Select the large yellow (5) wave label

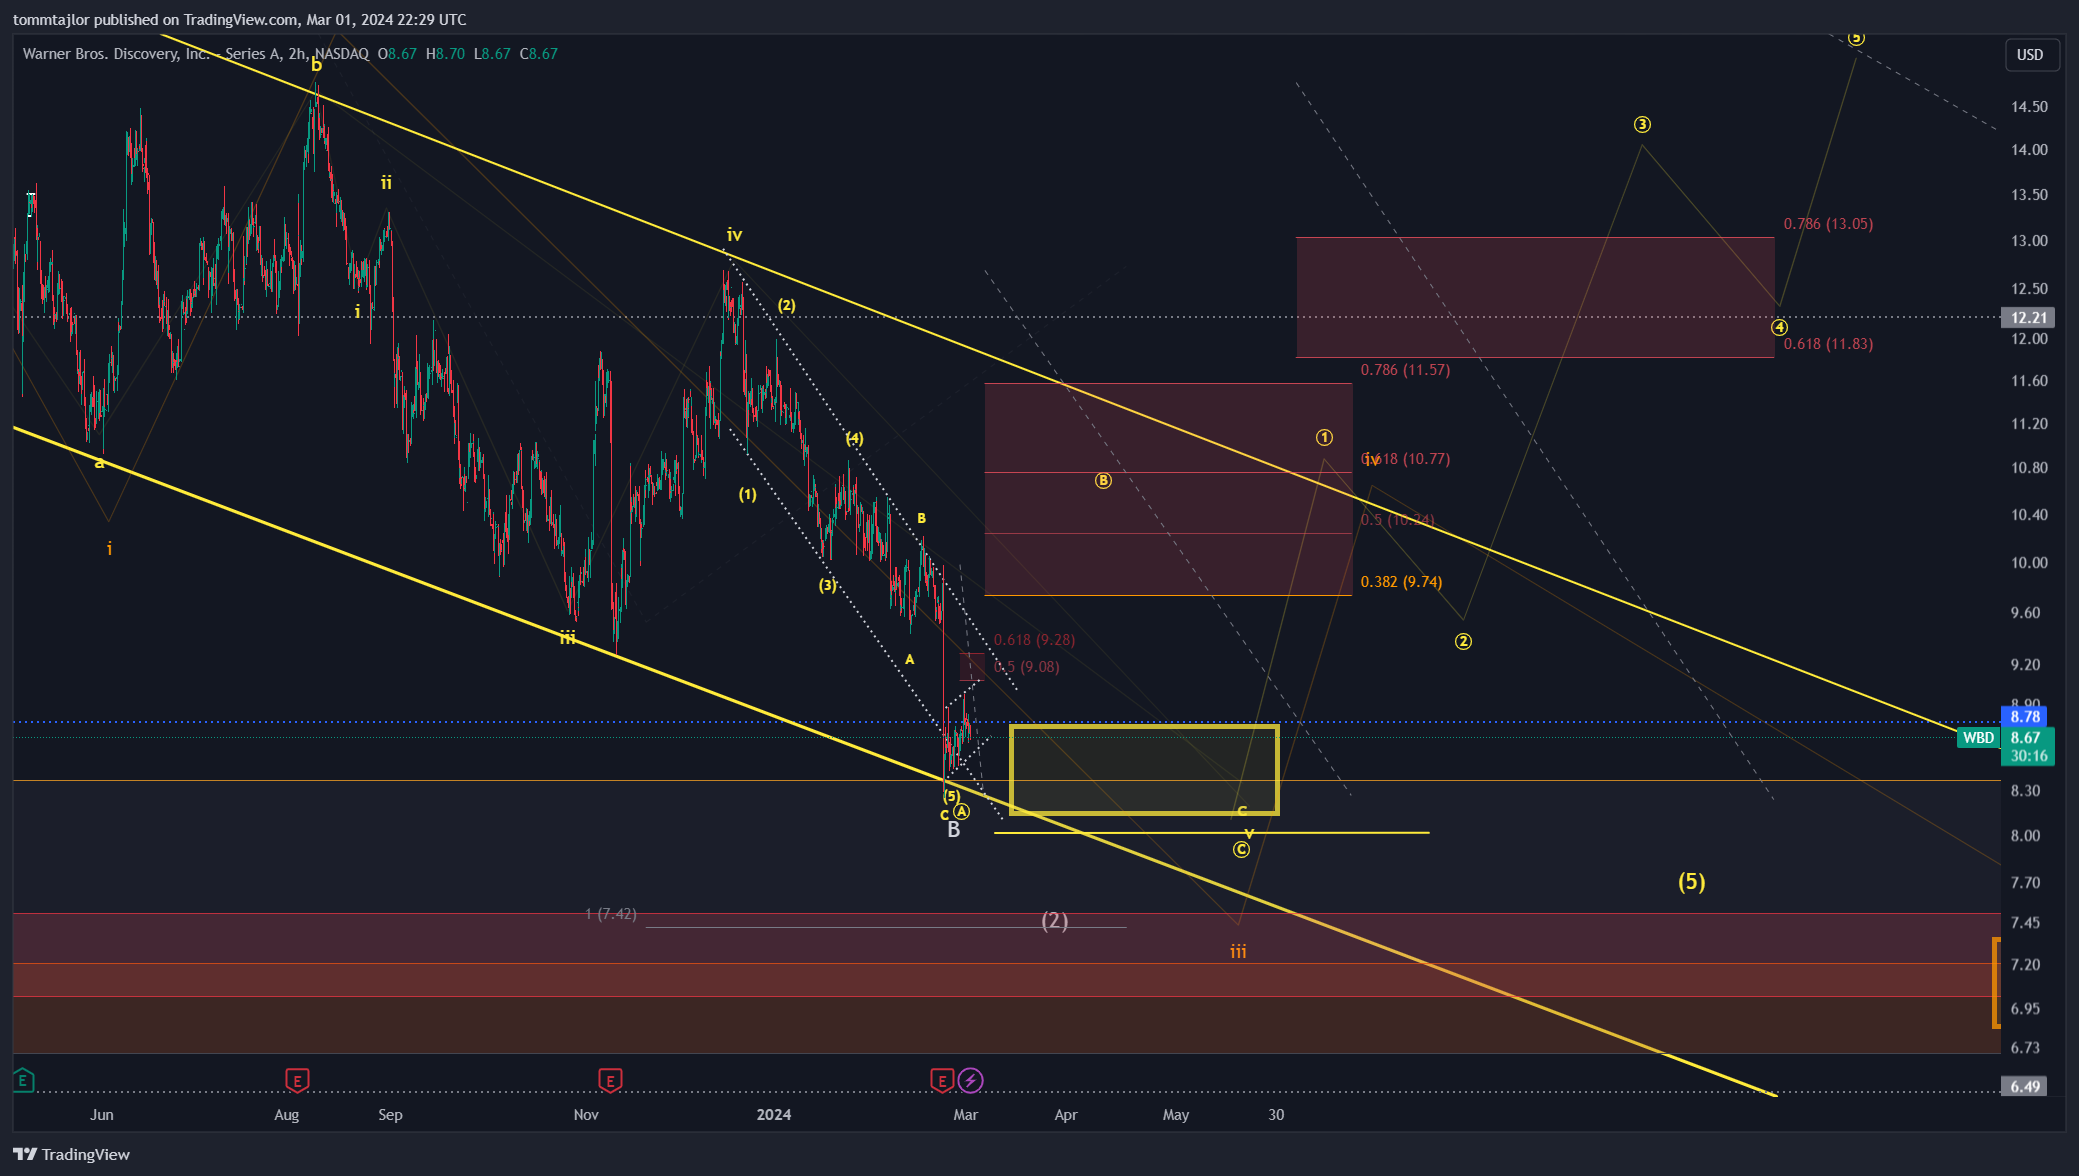click(x=1691, y=882)
